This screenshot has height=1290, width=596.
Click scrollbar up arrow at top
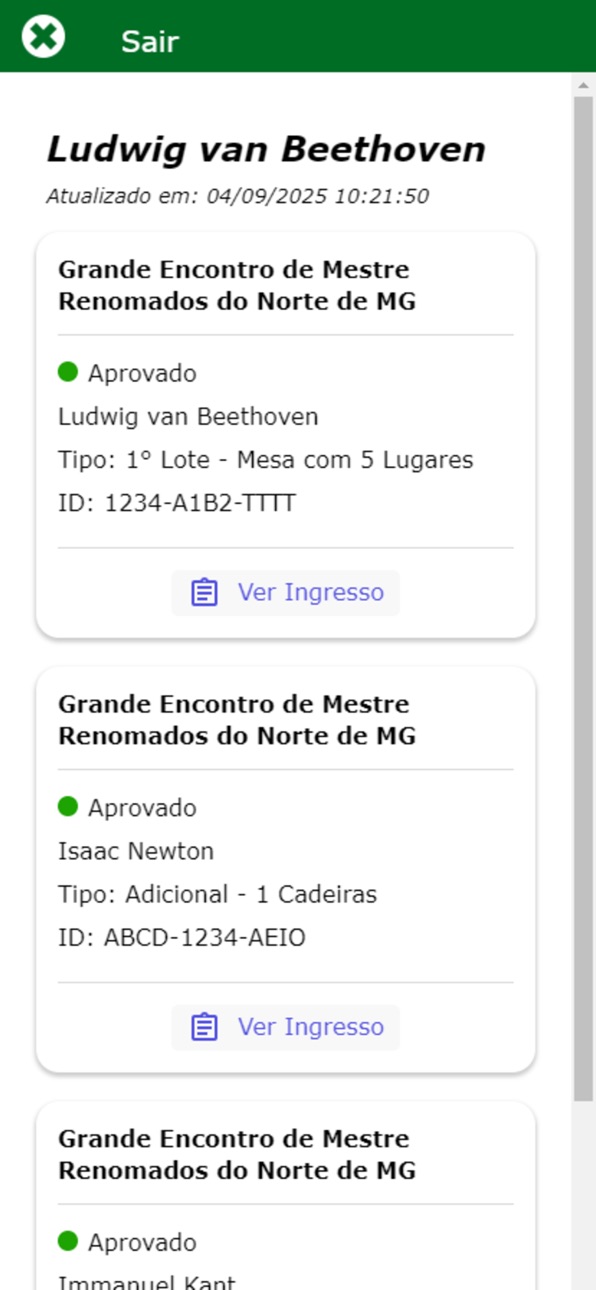pos(583,85)
